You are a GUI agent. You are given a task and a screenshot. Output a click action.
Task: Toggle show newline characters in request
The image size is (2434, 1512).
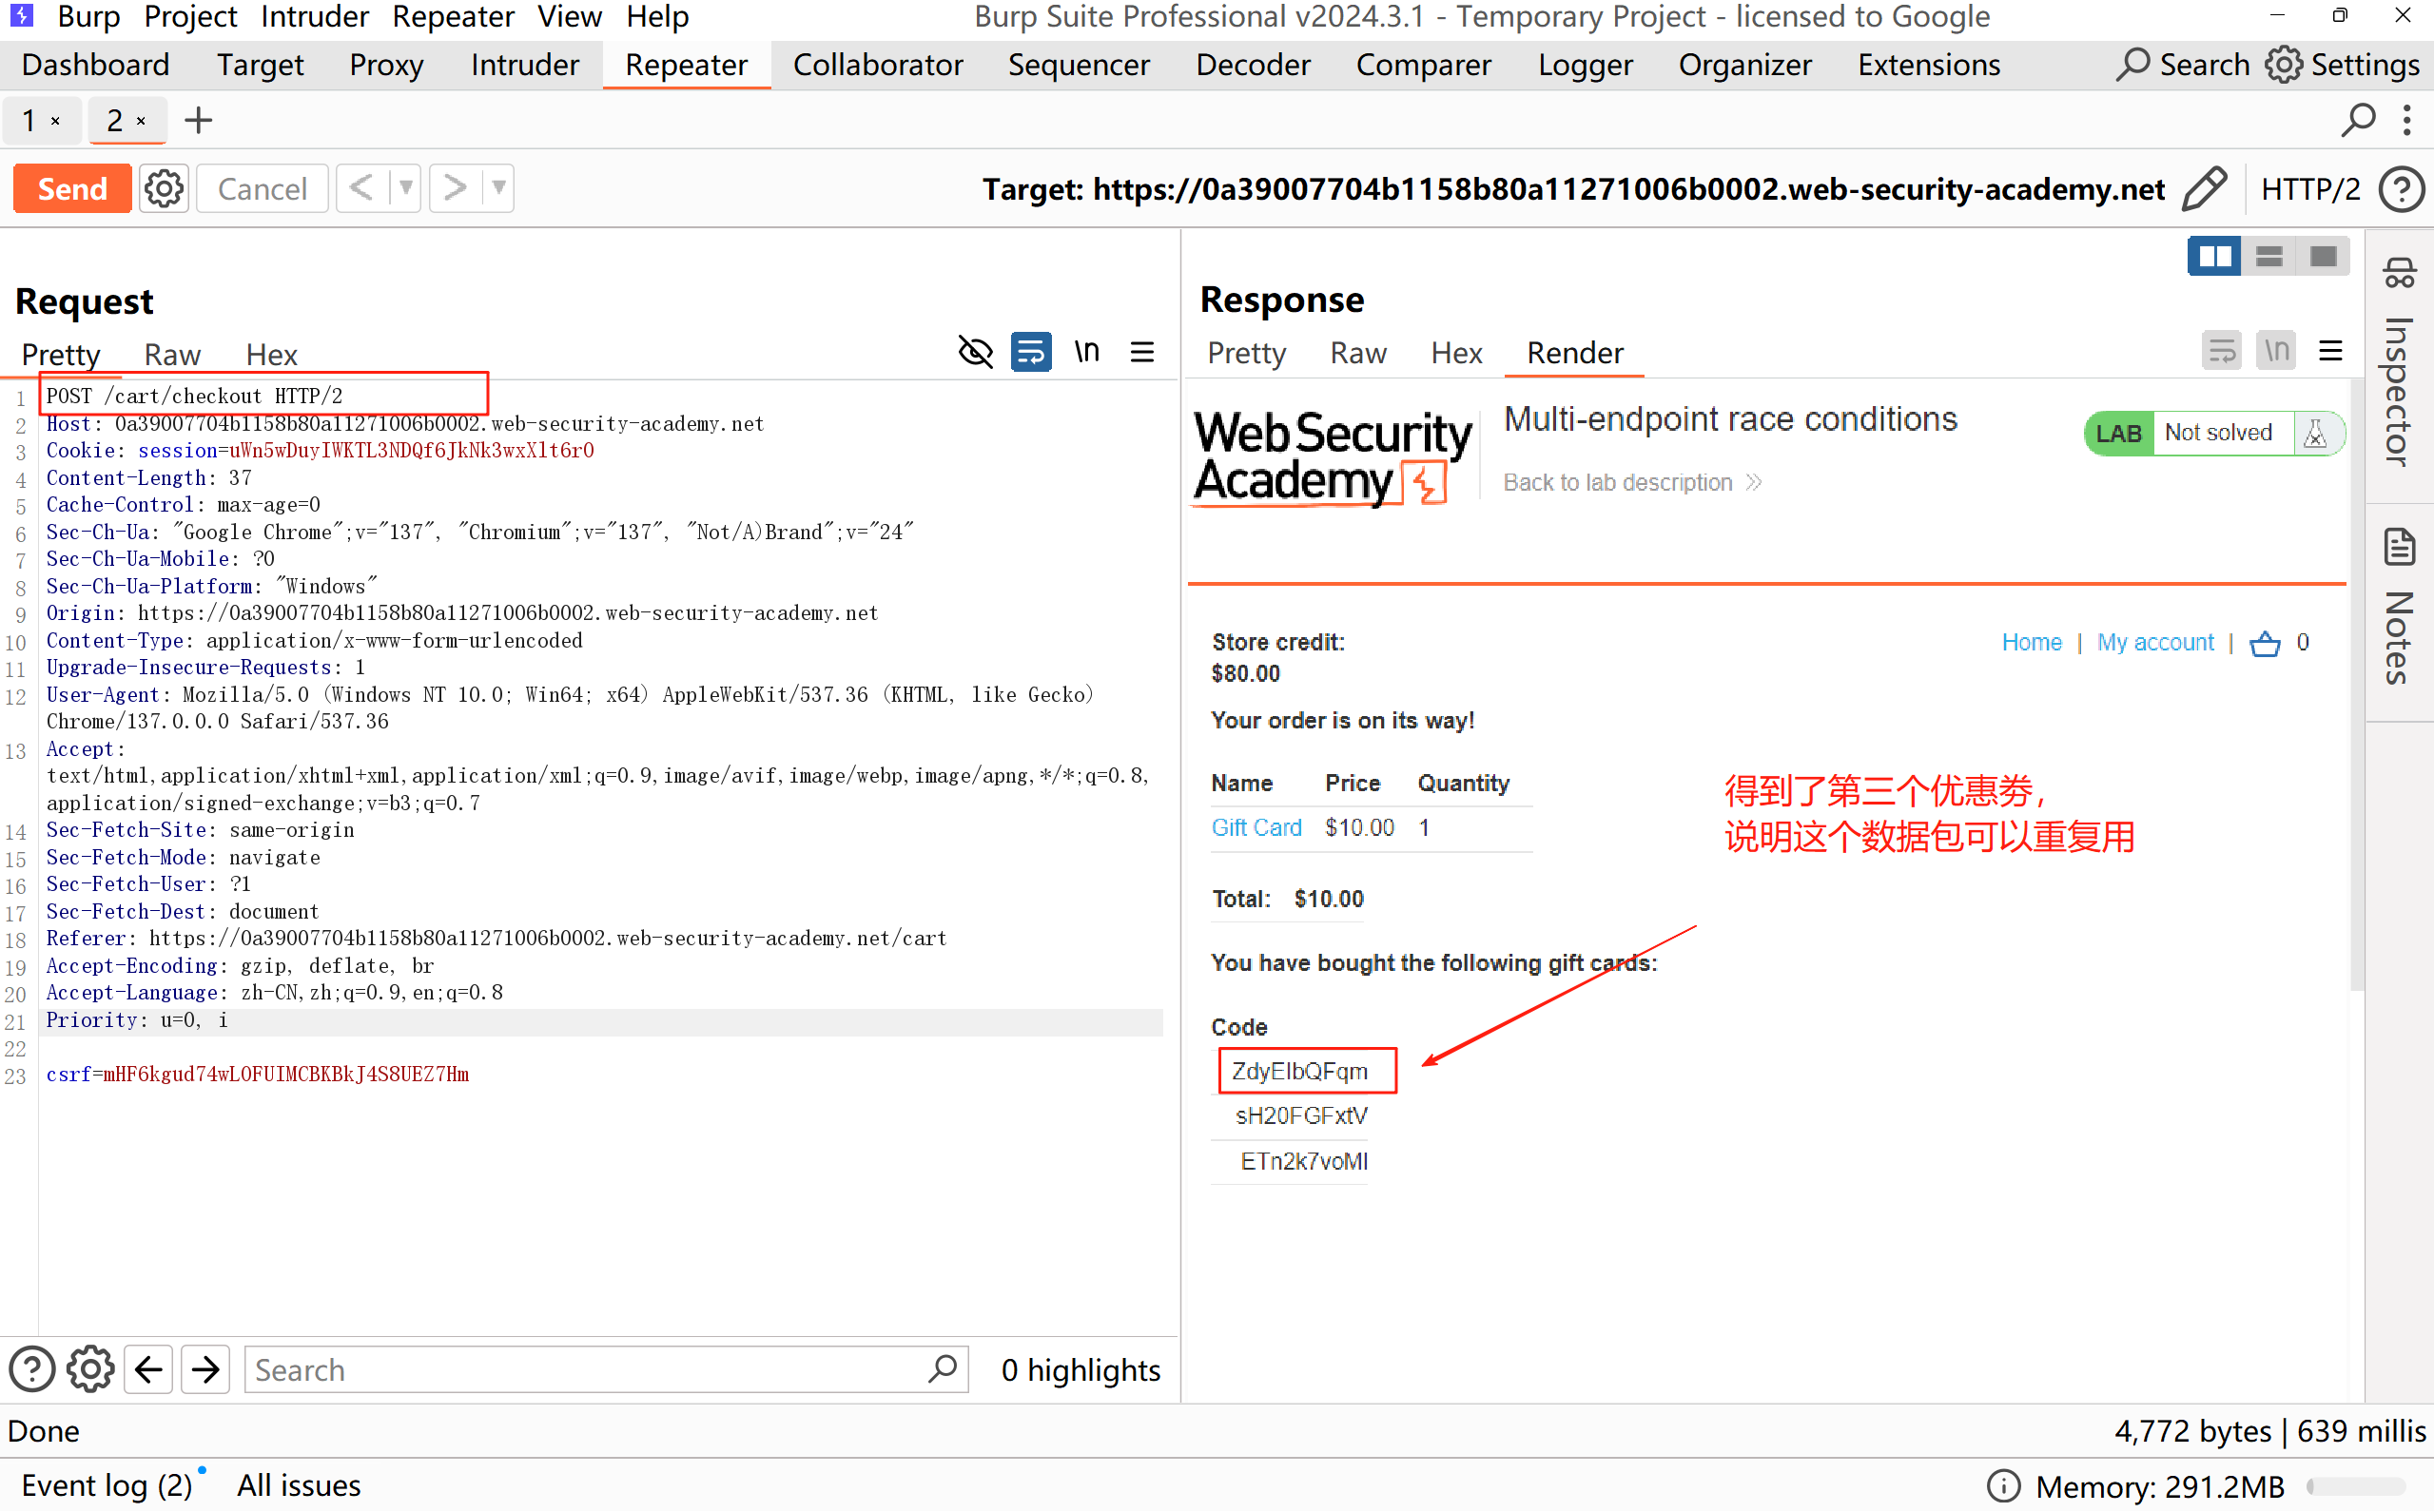pos(1086,352)
